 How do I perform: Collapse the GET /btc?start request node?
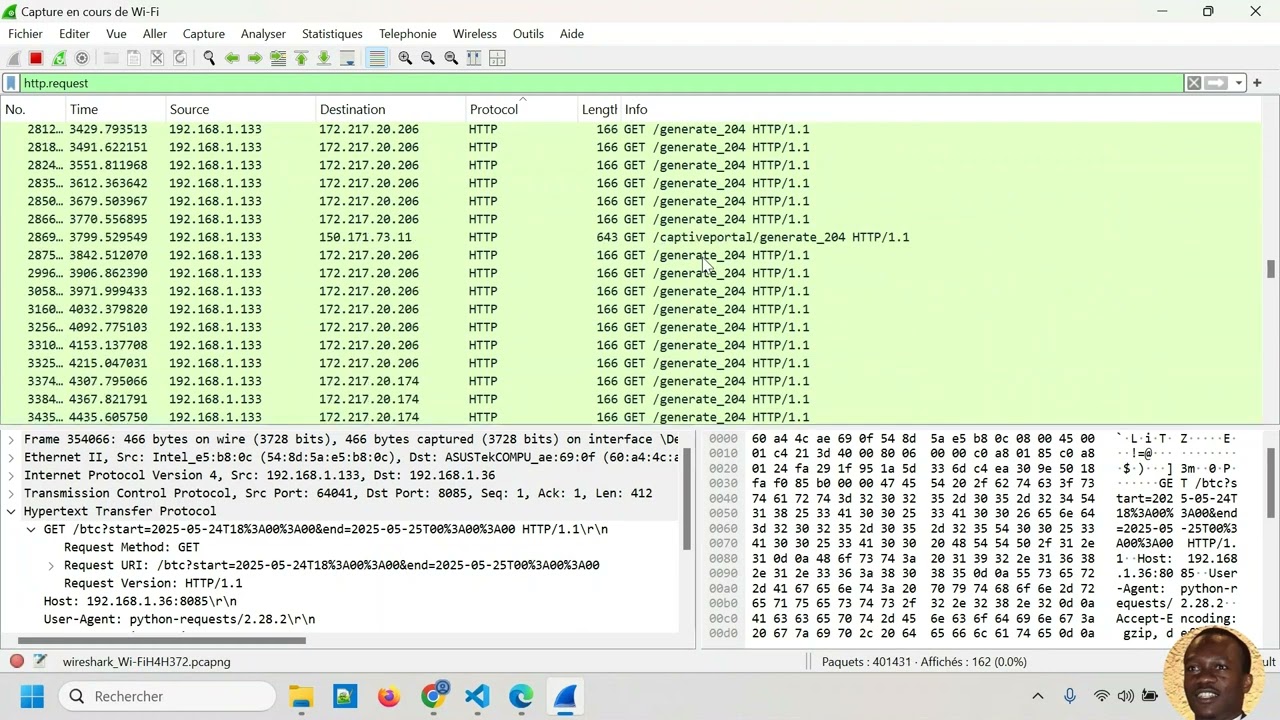(31, 529)
